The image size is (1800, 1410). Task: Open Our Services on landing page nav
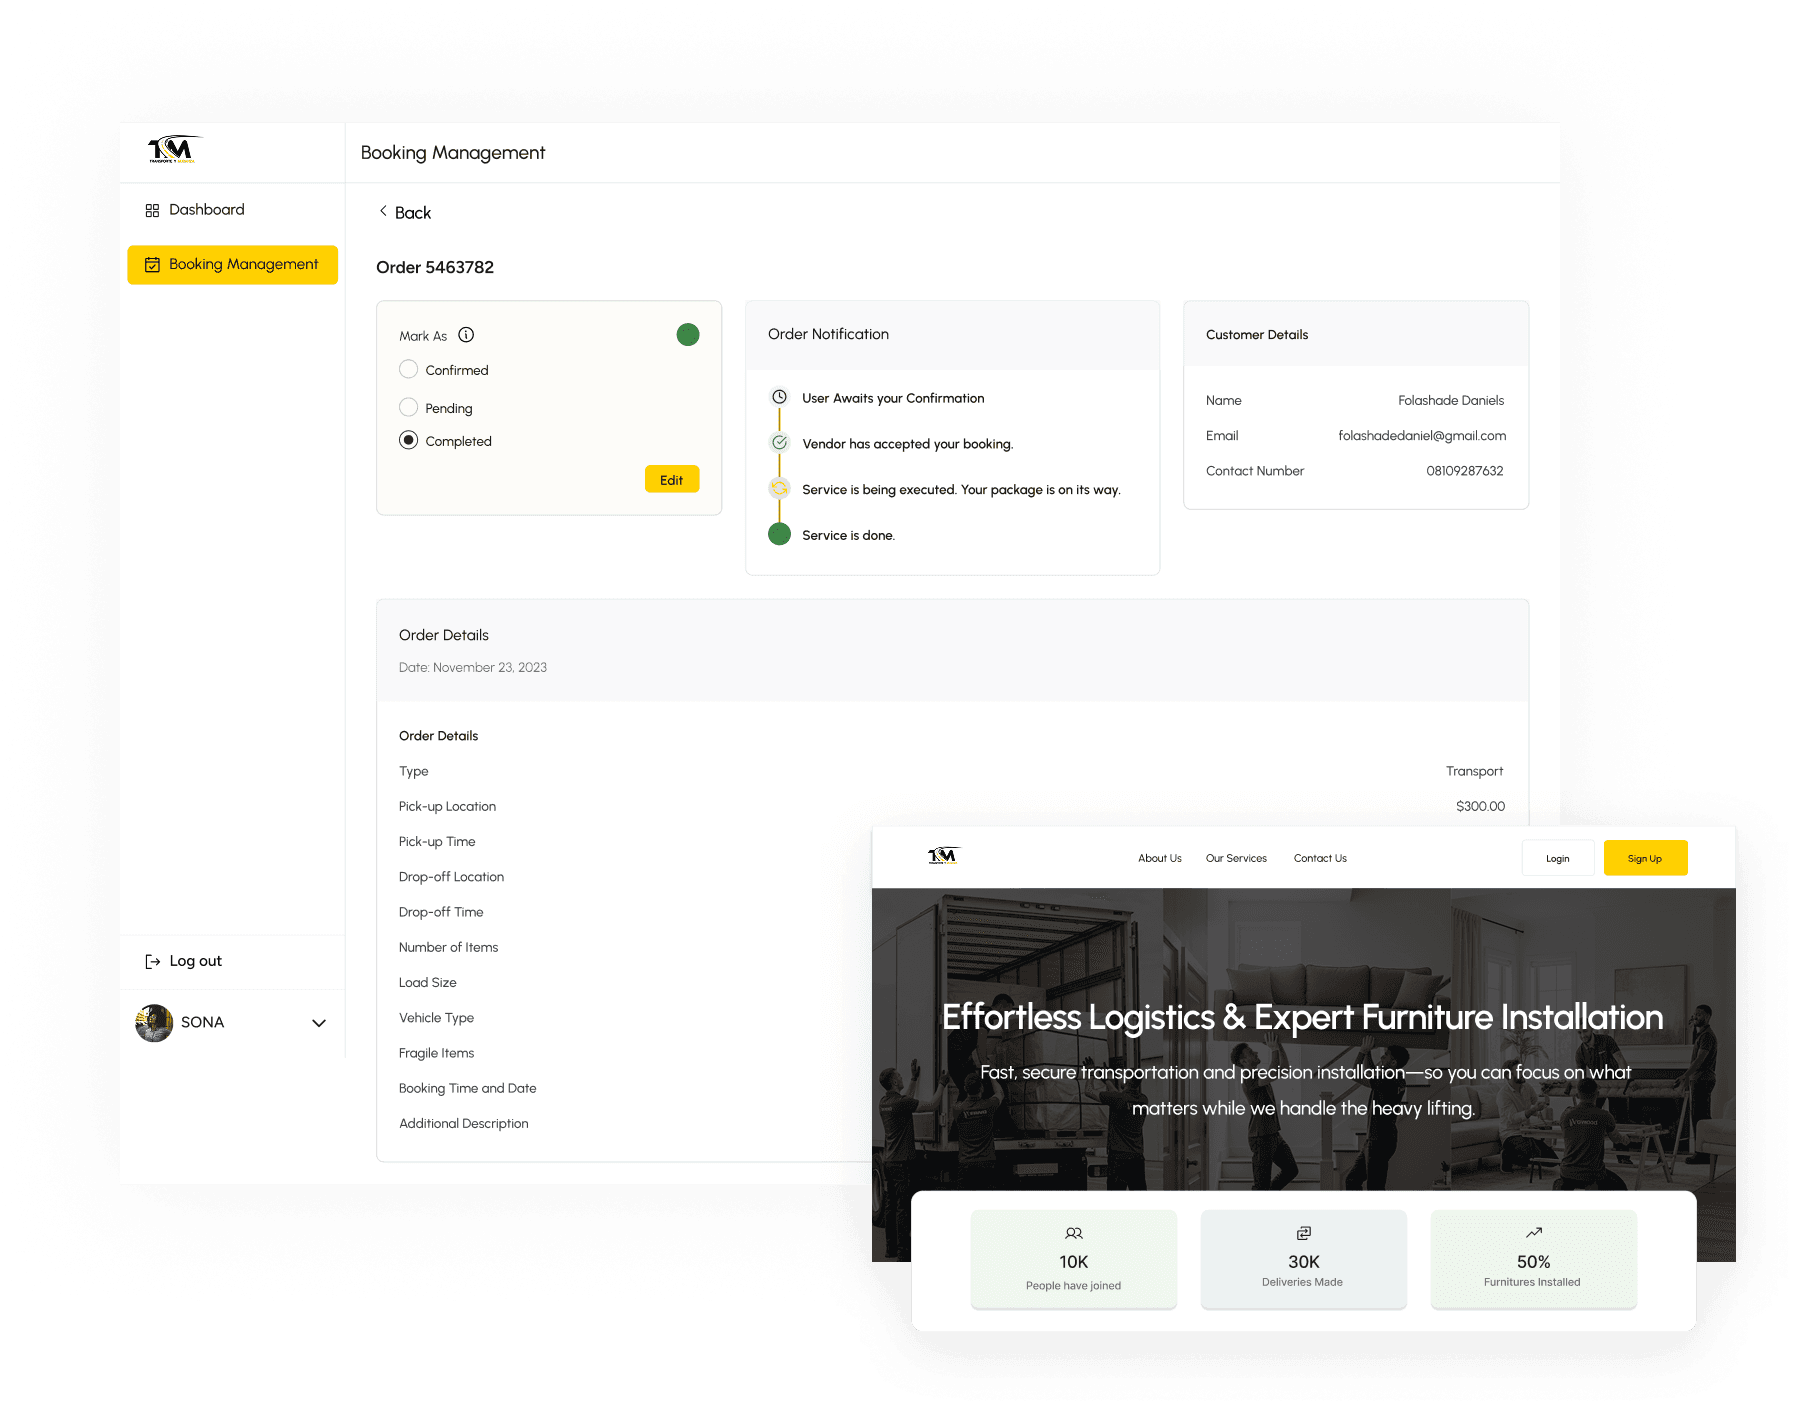[1236, 858]
